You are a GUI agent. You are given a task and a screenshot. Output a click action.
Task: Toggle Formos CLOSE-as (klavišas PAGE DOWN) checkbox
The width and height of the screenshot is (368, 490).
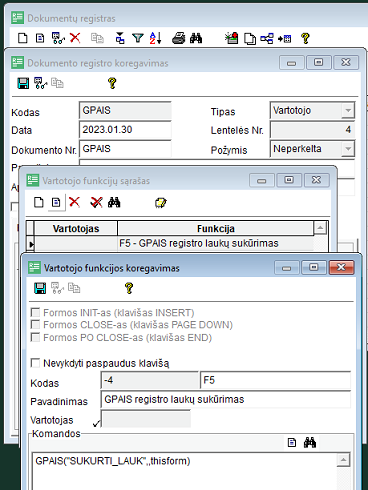(x=35, y=324)
